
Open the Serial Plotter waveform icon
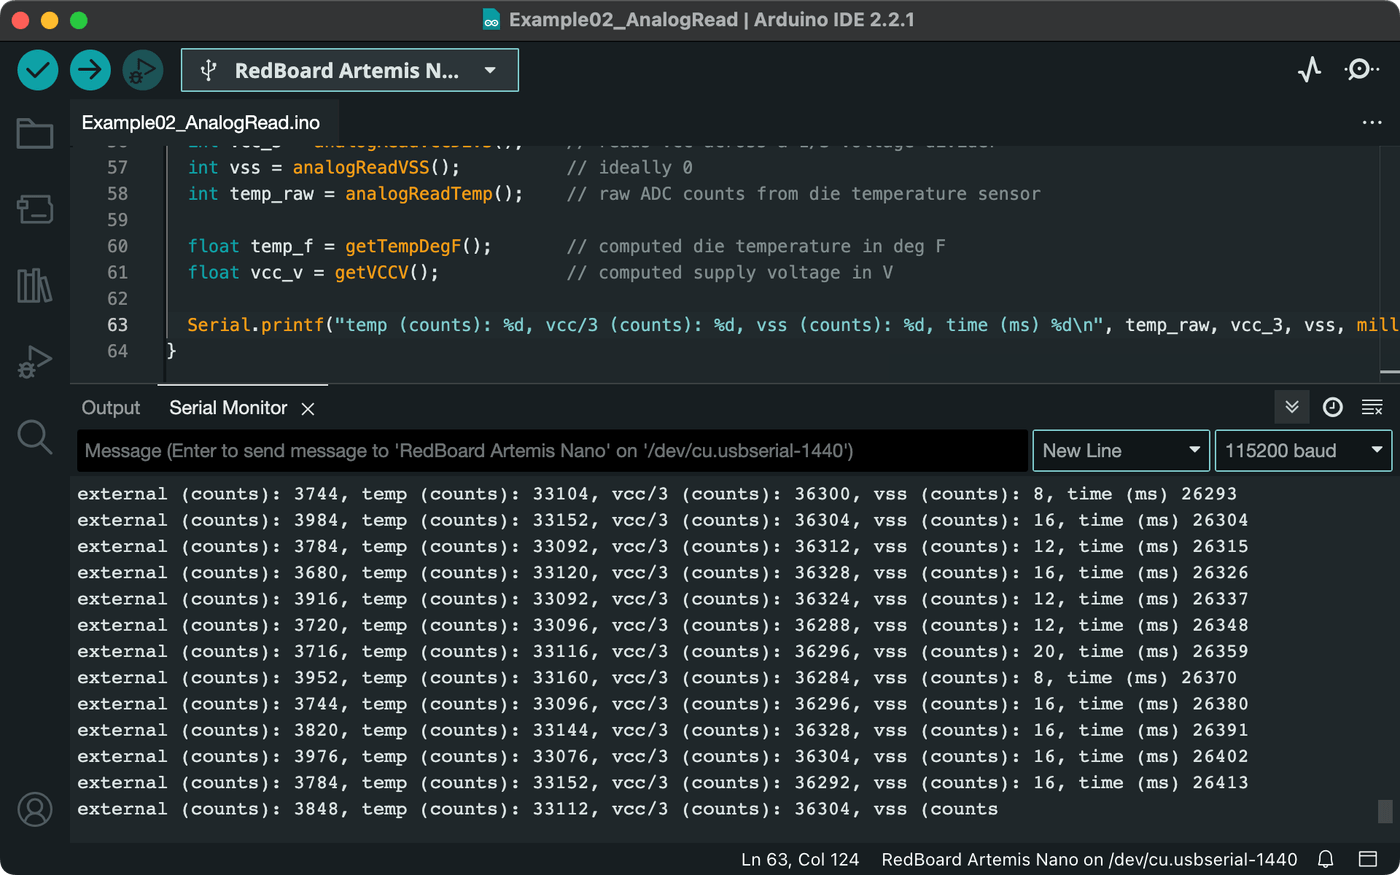pyautogui.click(x=1309, y=69)
